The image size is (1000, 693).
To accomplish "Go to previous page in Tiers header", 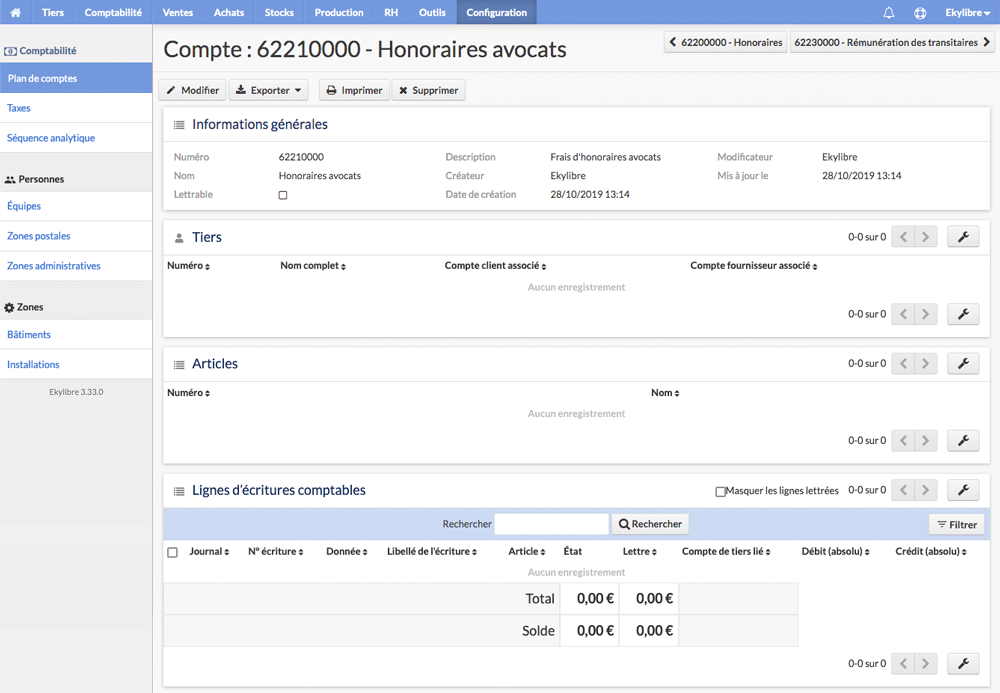I will (x=903, y=237).
